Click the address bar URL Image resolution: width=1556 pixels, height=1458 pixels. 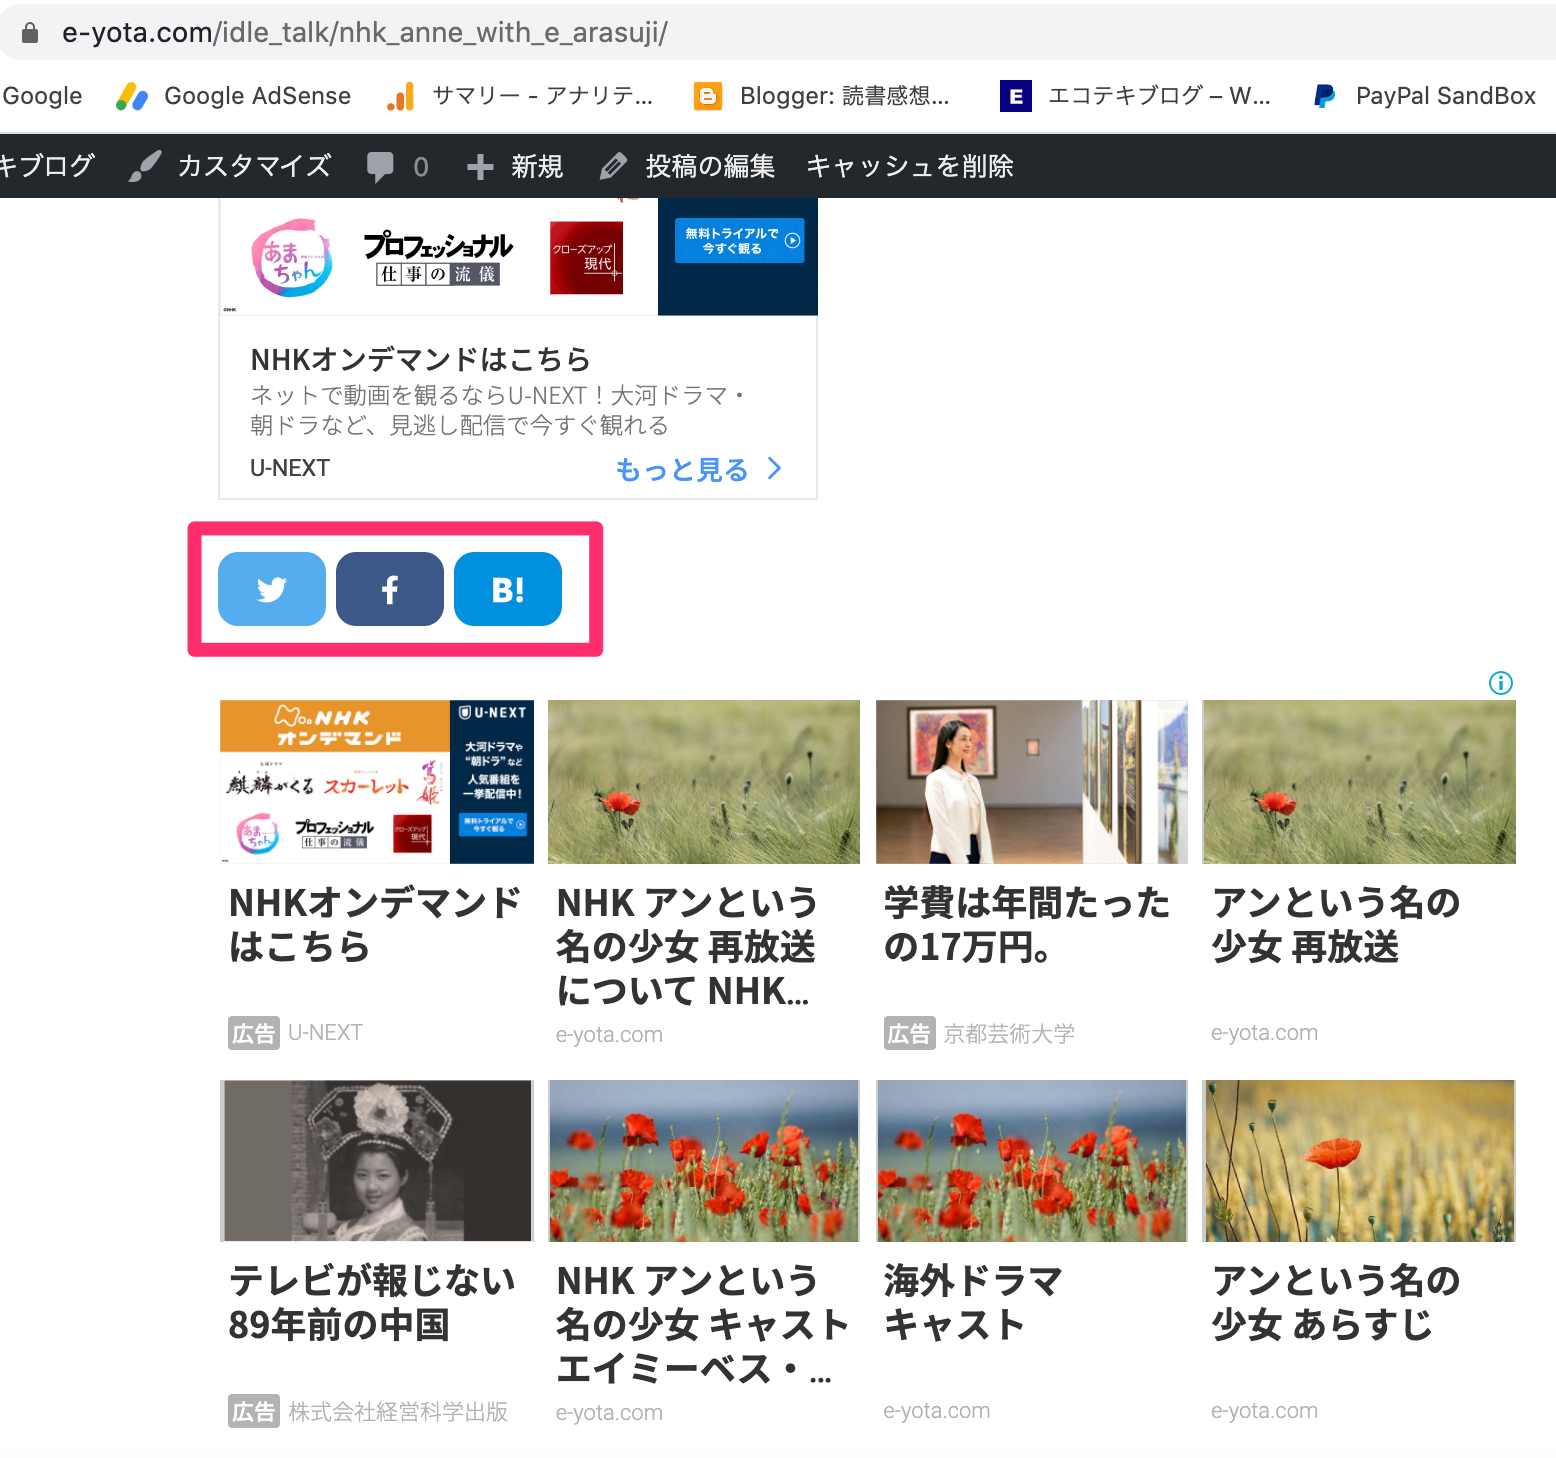(364, 33)
